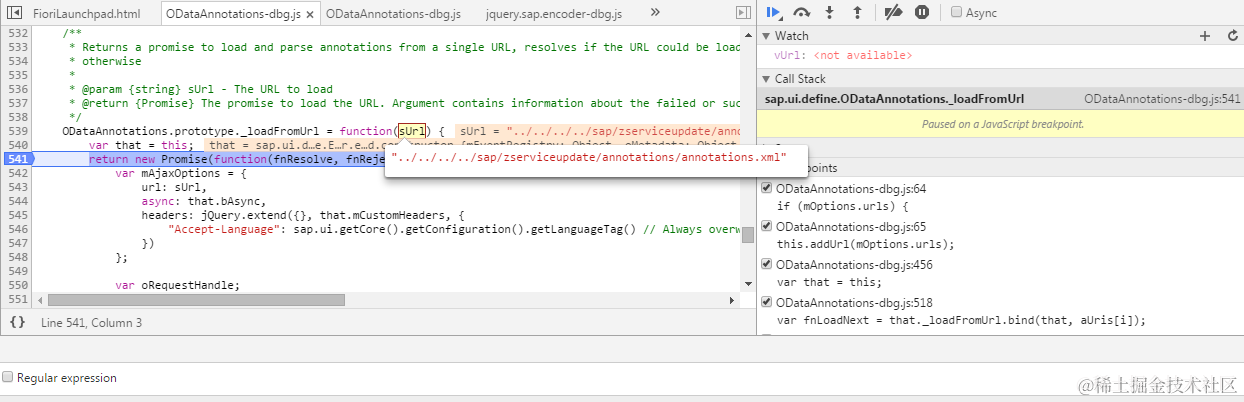Click the 'Line 541, Column 3' status text

tap(92, 323)
